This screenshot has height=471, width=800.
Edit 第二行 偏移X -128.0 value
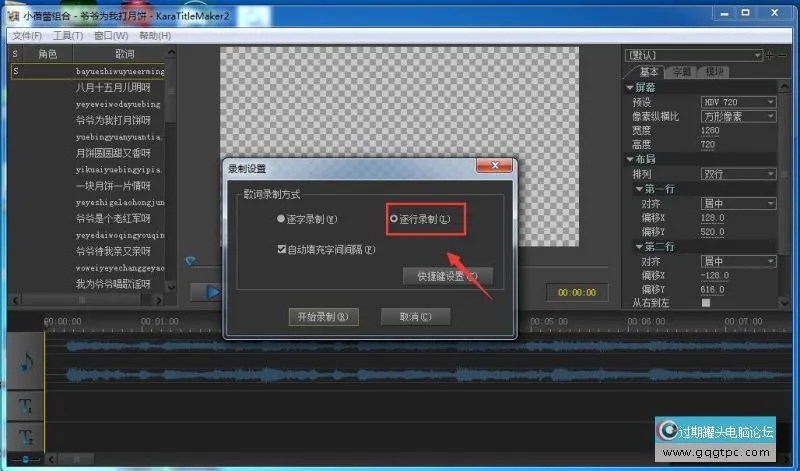(x=715, y=276)
